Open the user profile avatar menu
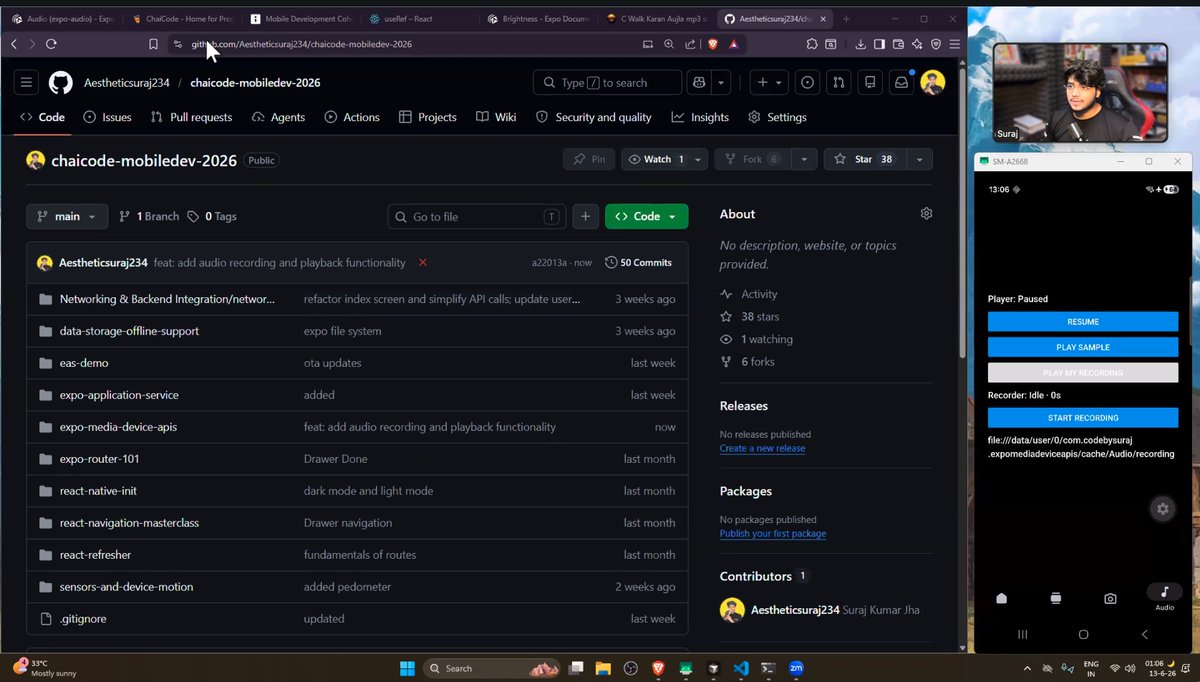Screen dimensions: 1200x682 pos(932,83)
